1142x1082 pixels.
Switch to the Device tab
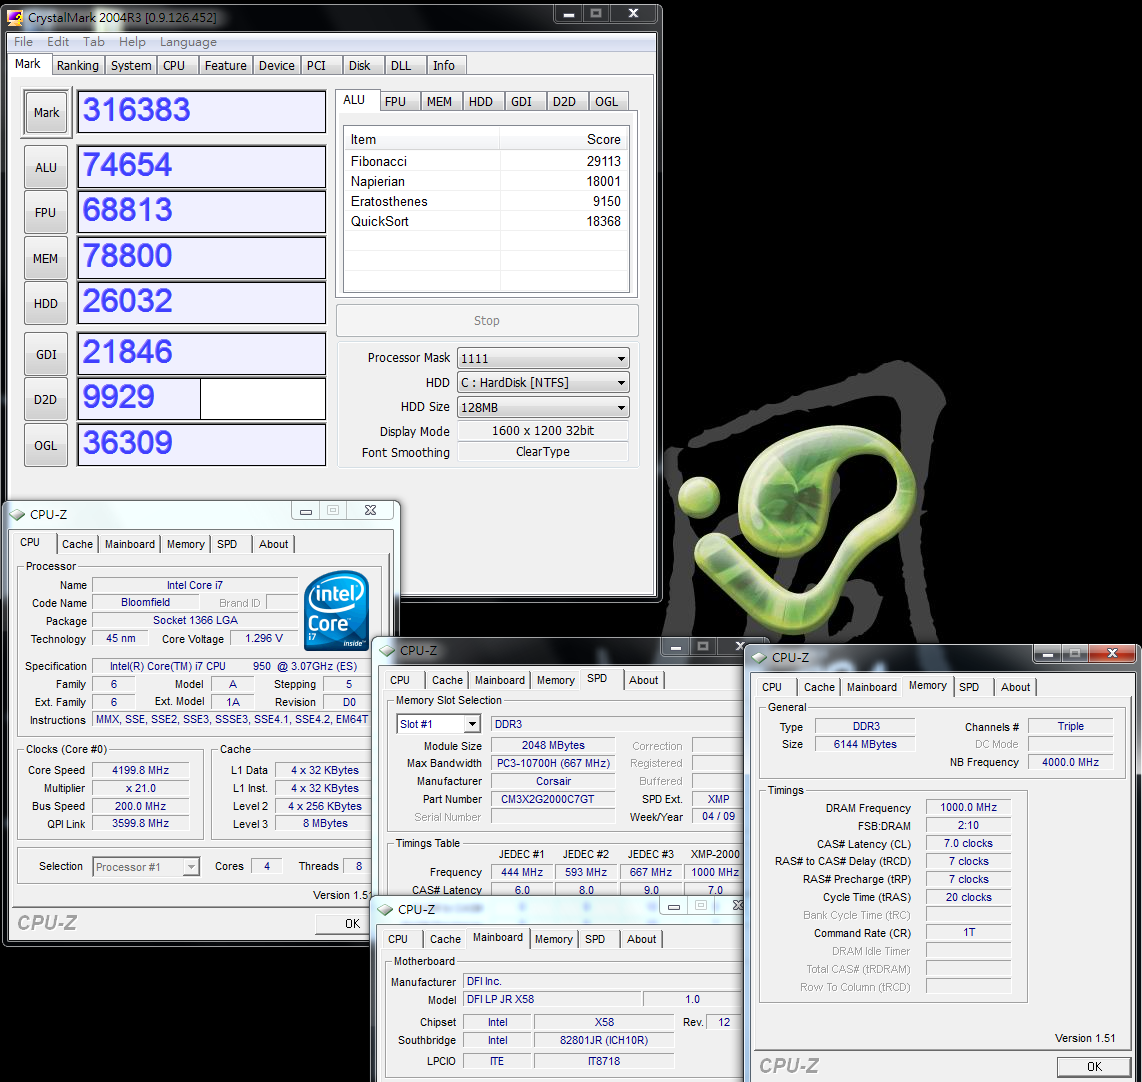277,66
